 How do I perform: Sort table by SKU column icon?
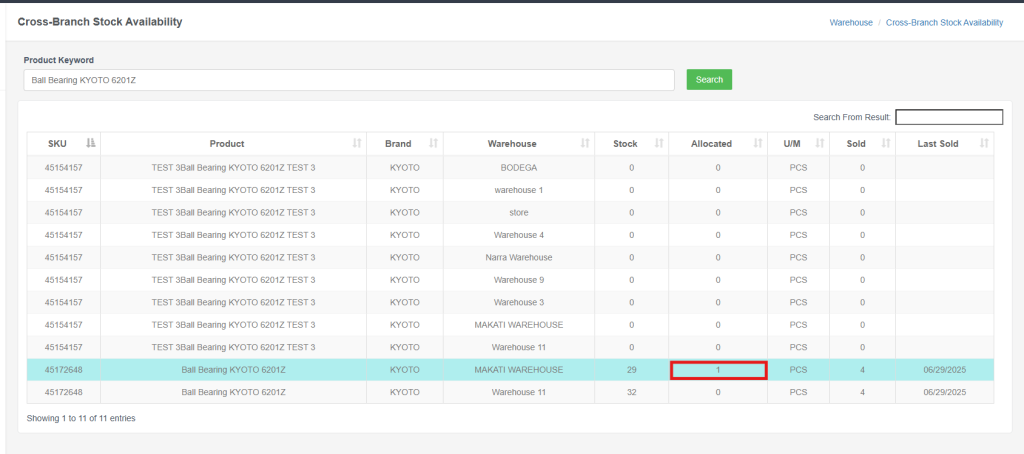click(91, 144)
